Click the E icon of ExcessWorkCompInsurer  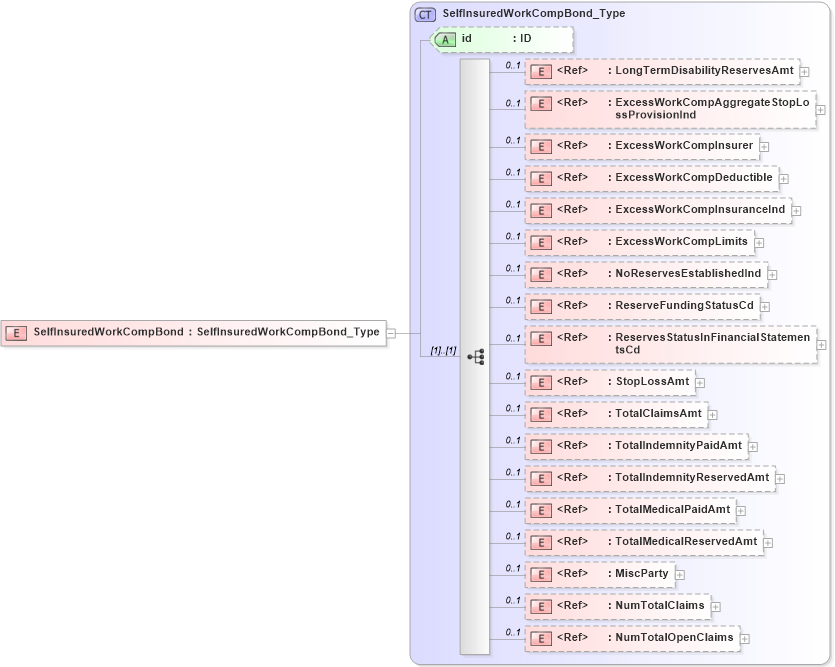pos(541,146)
